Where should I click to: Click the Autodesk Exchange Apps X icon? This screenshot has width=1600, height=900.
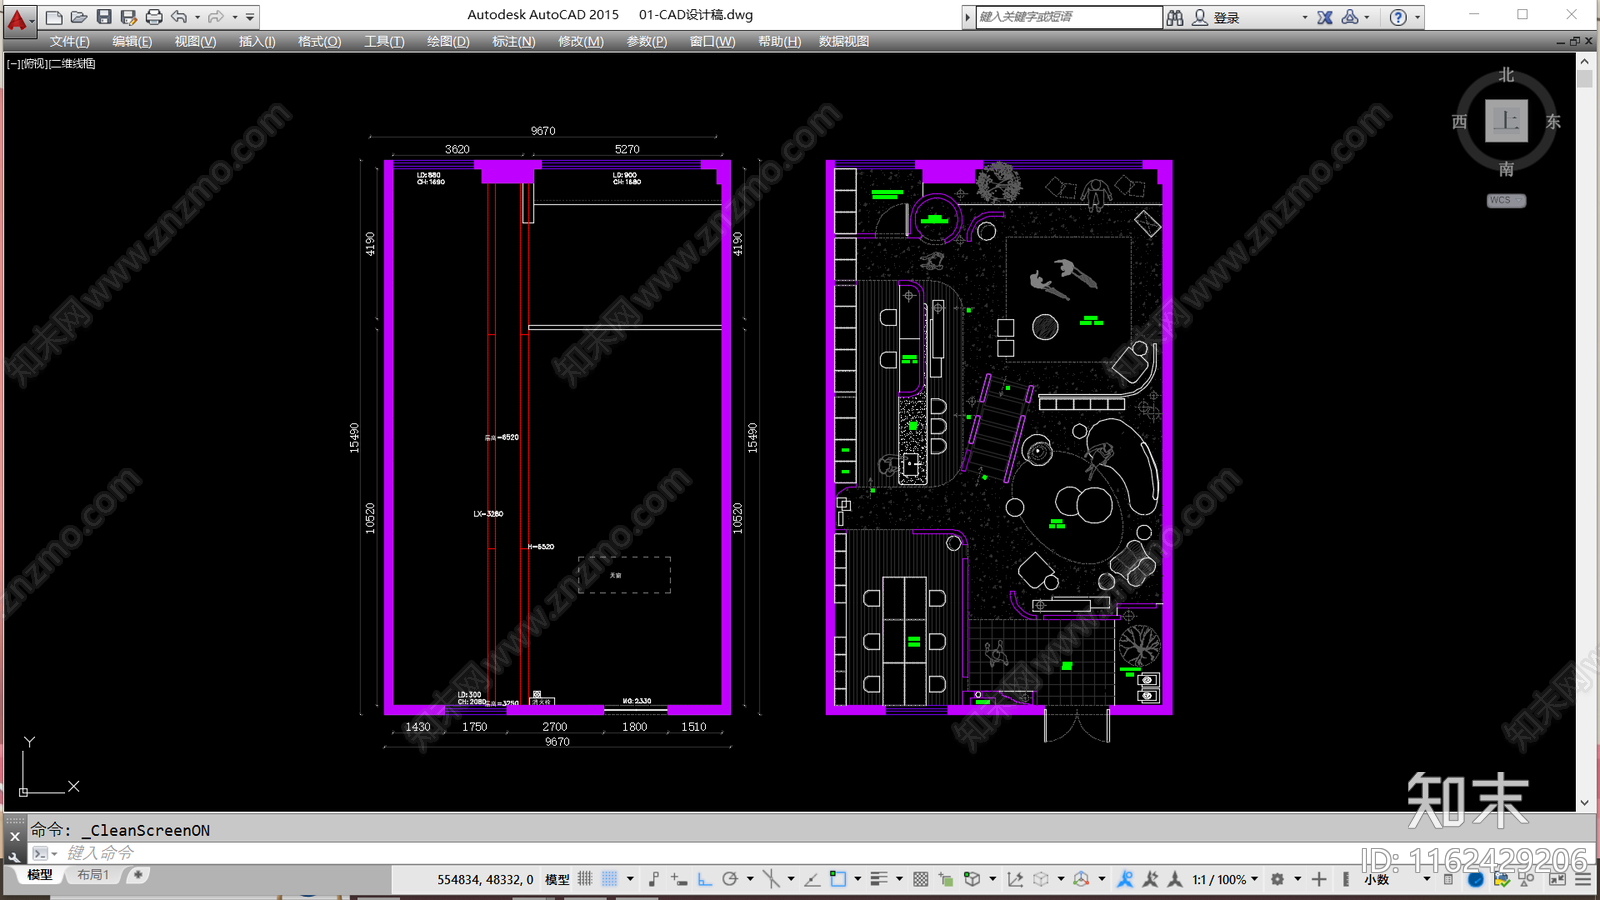coord(1325,17)
